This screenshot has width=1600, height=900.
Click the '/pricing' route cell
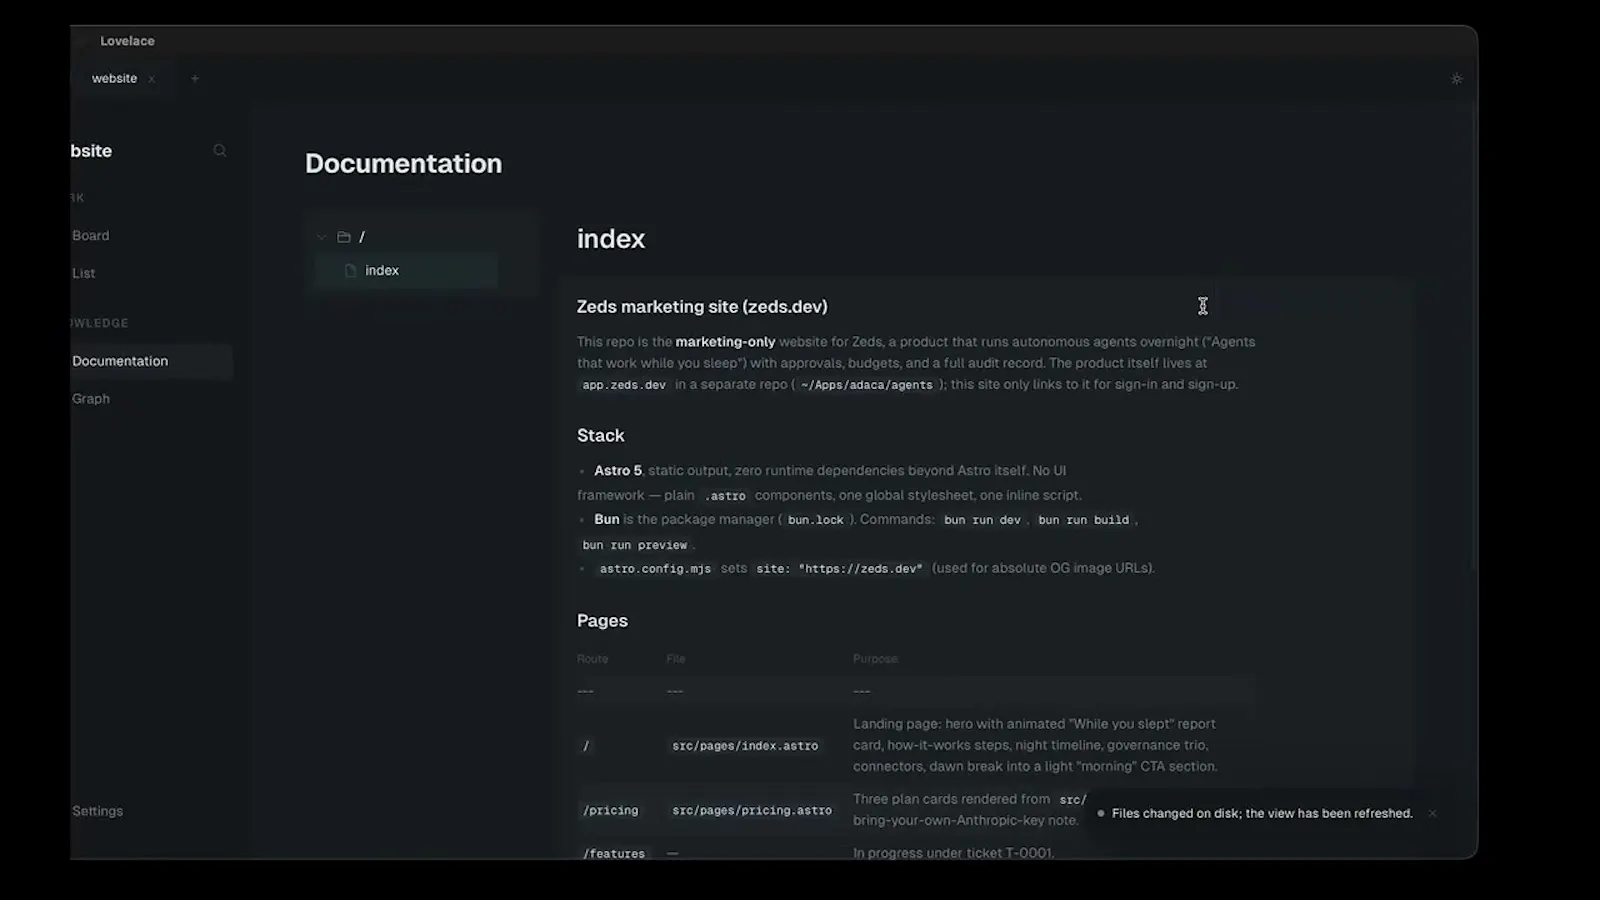(610, 811)
